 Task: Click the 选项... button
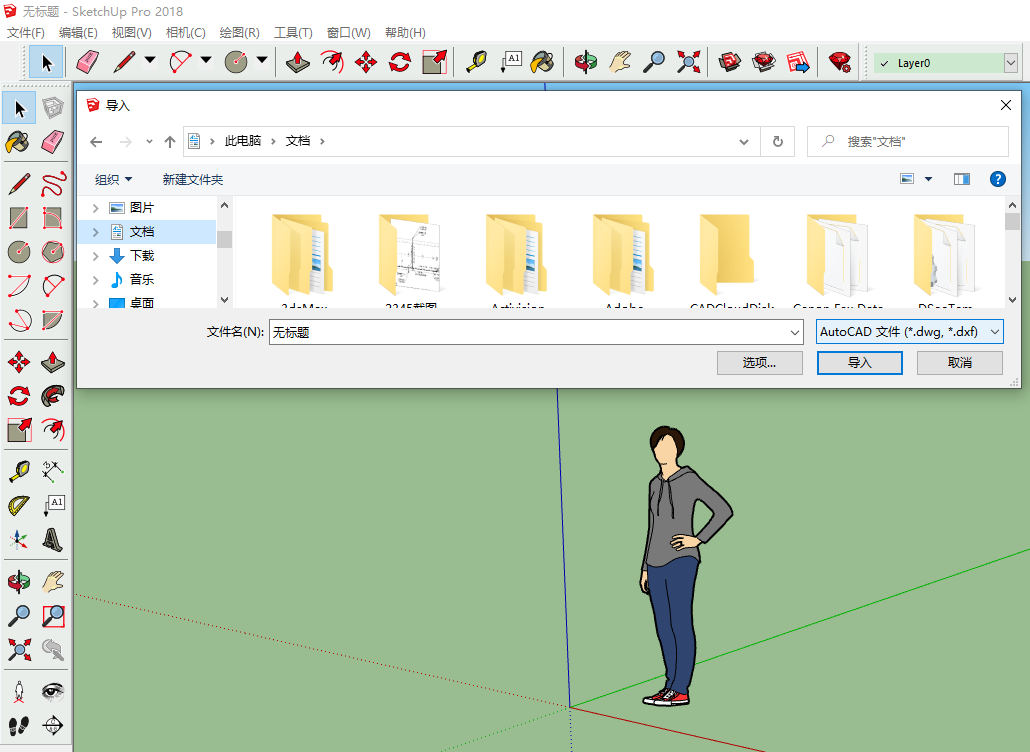coord(759,363)
